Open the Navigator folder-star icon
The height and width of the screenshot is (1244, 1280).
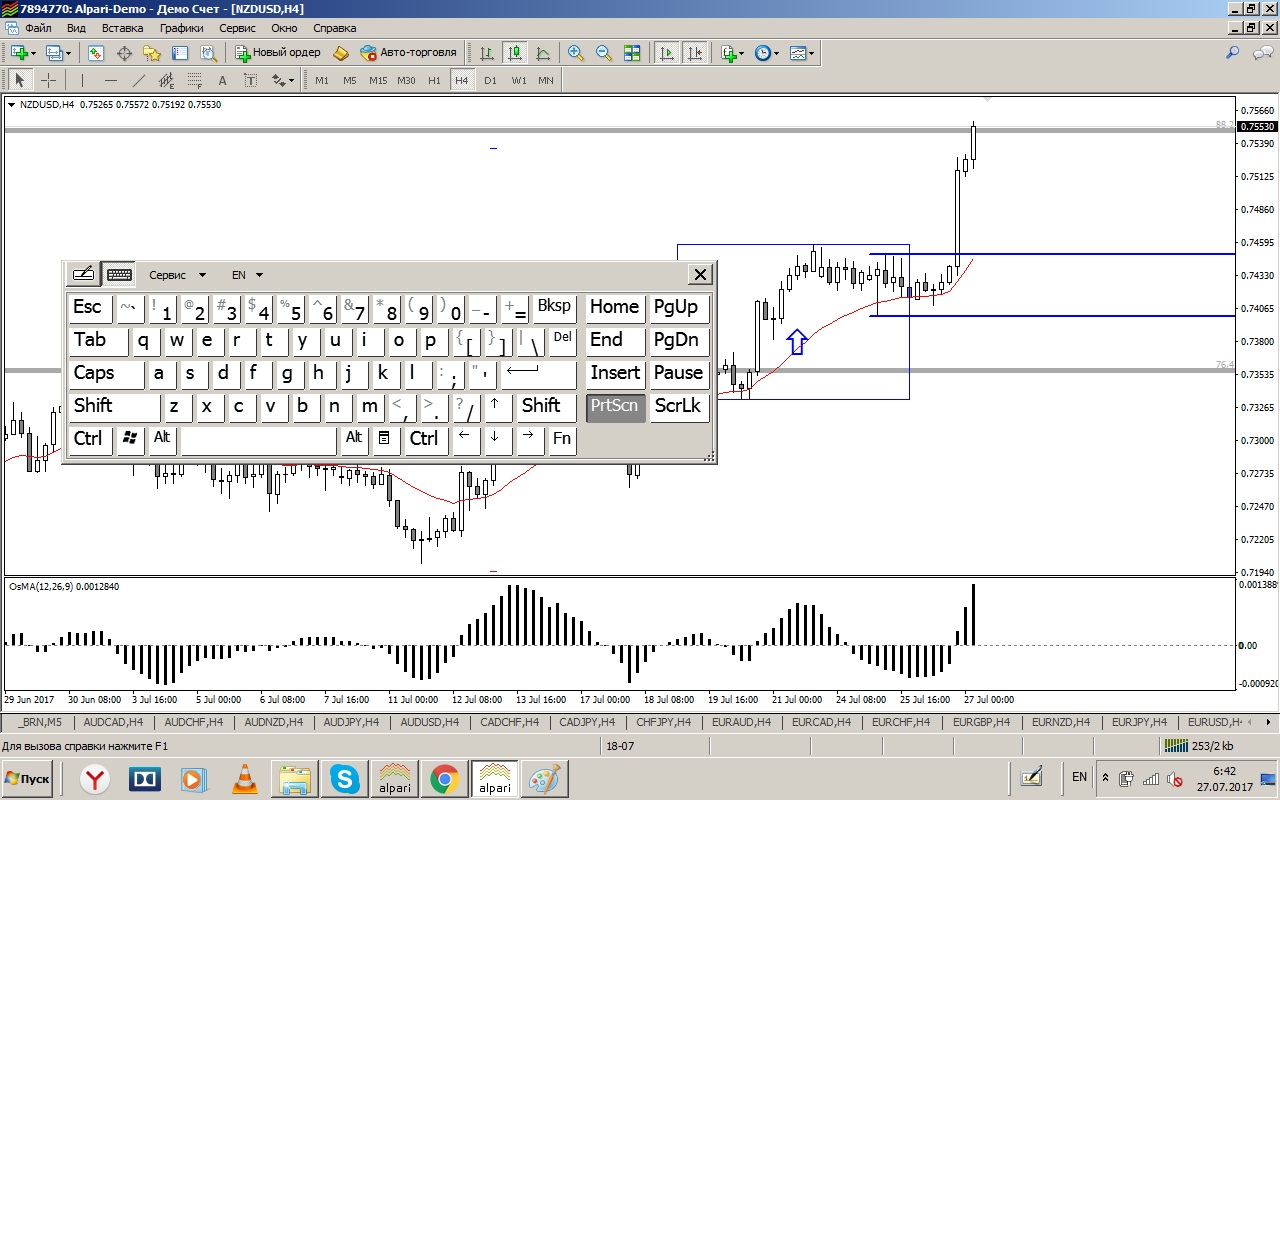click(x=152, y=53)
